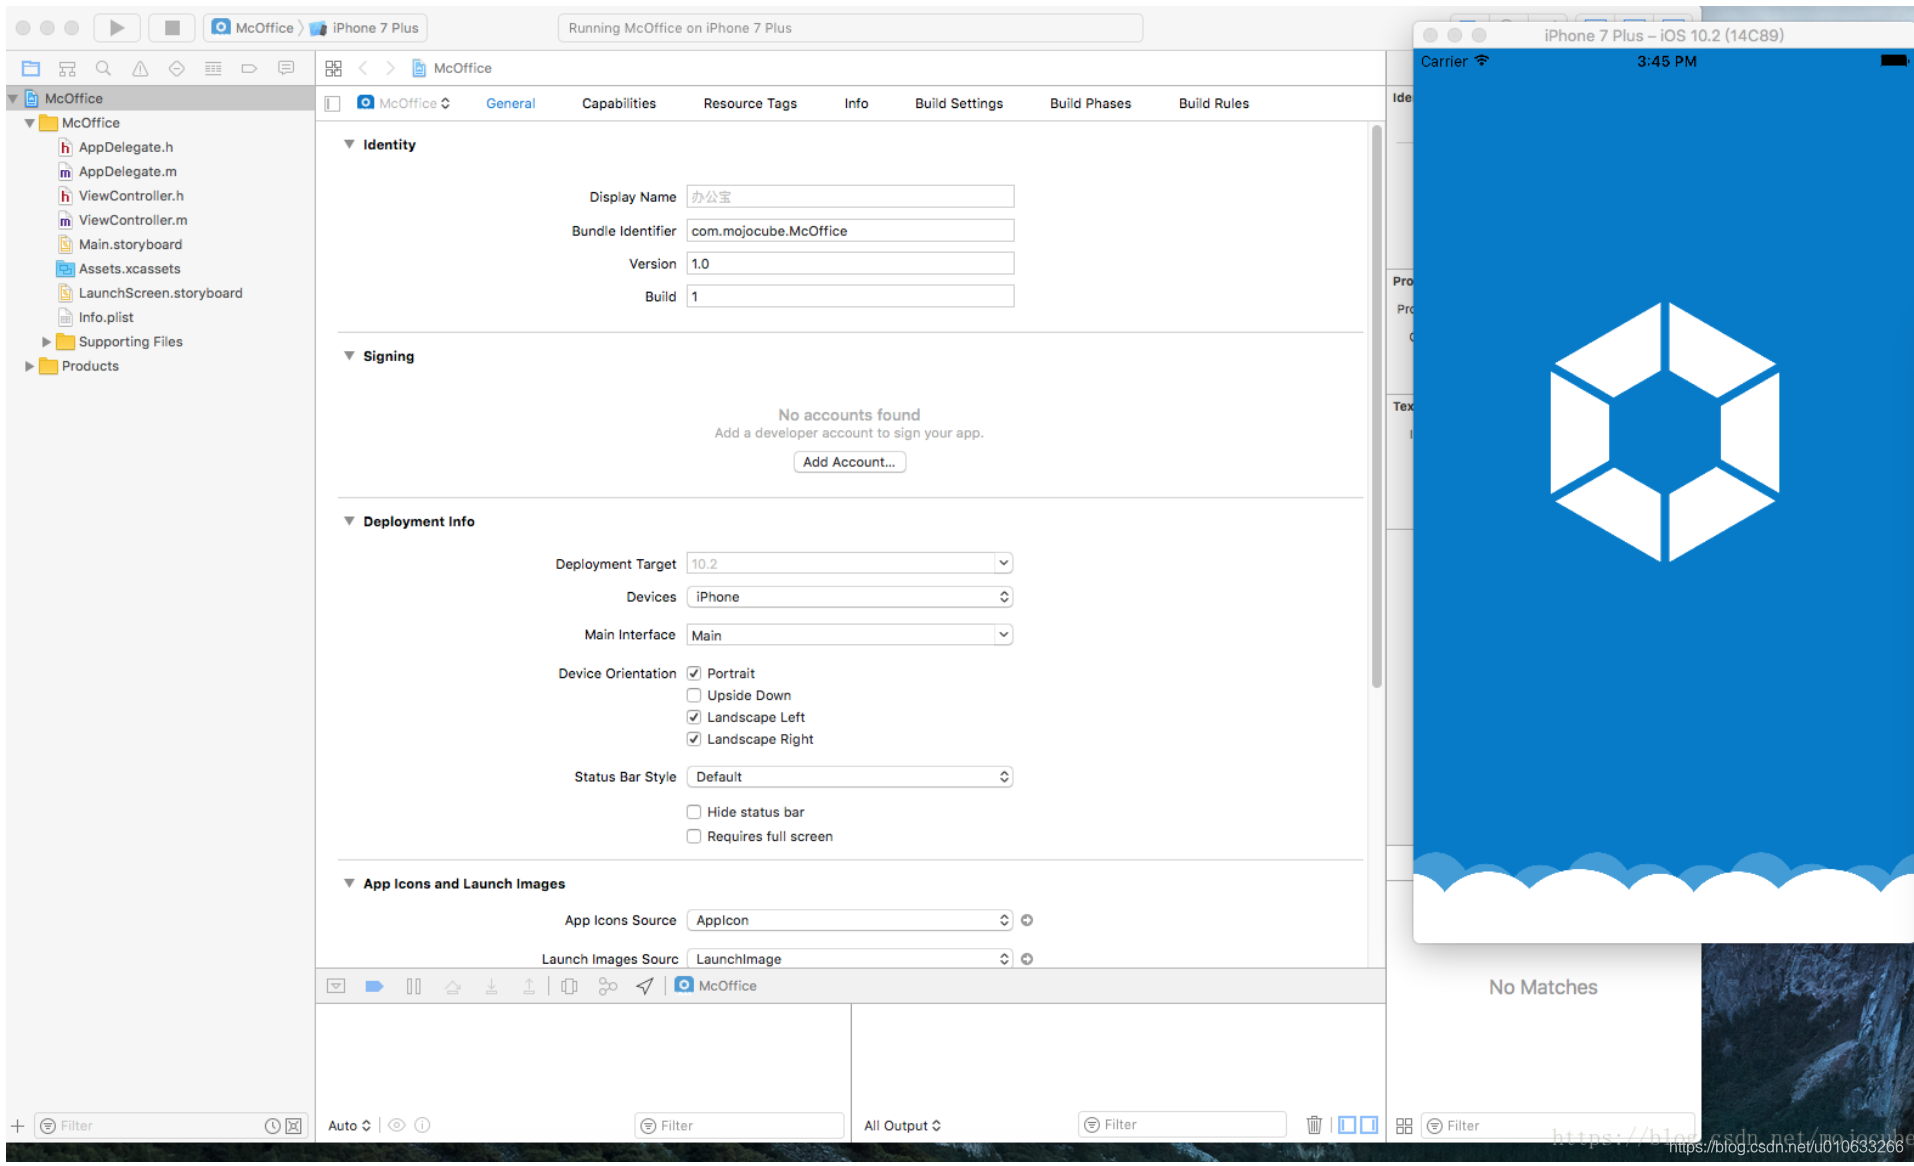1914x1166 pixels.
Task: Switch to the Capabilities tab
Action: point(619,103)
